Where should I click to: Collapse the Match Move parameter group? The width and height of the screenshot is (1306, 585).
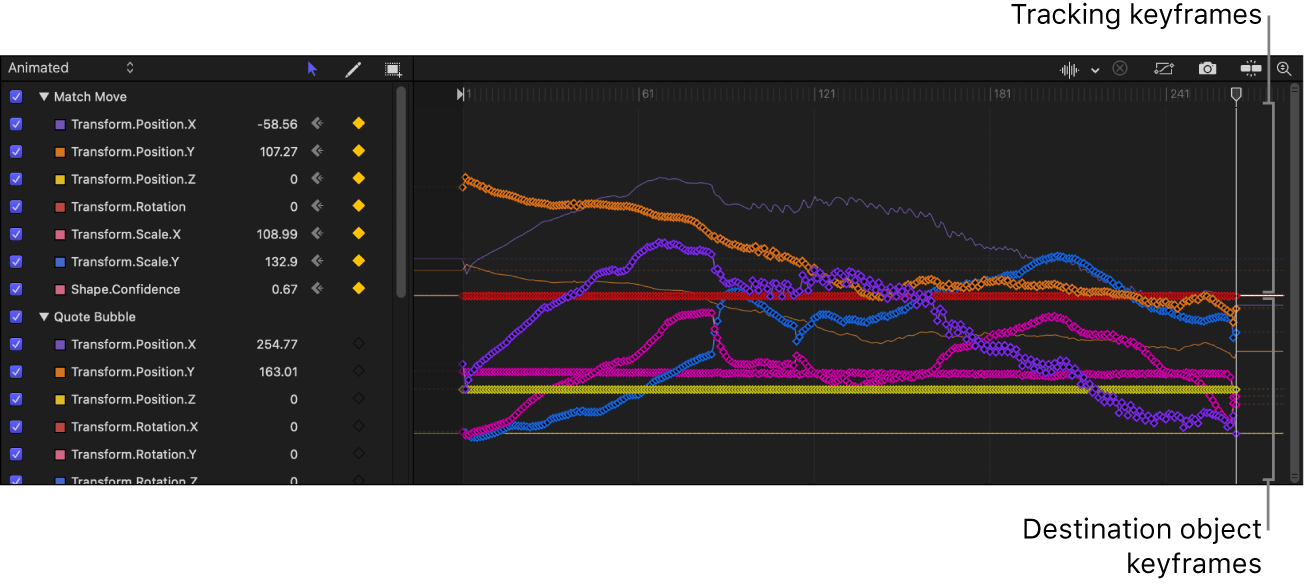[42, 96]
